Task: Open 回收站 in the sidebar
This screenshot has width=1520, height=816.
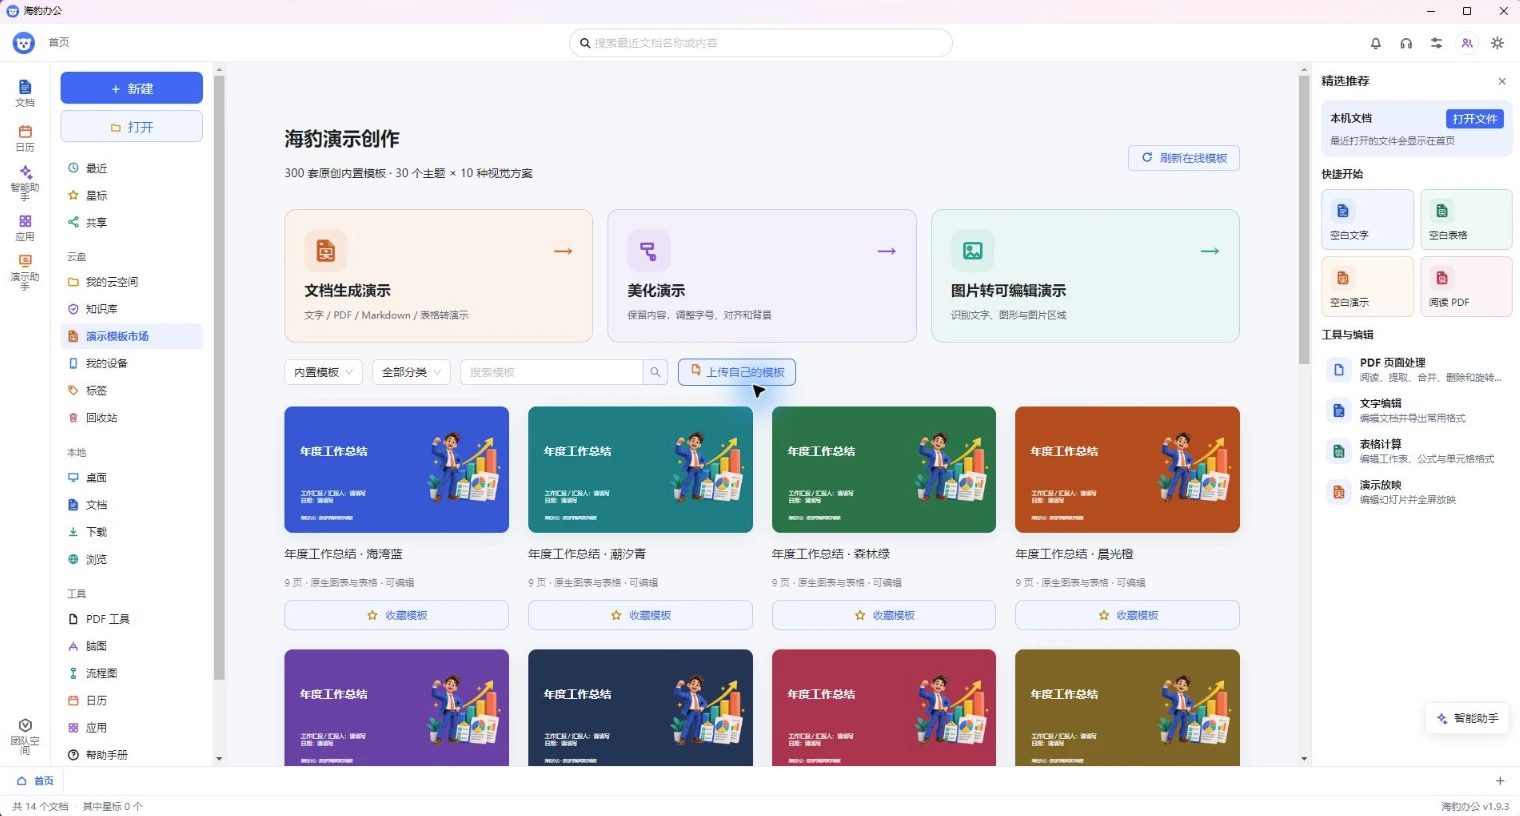Action: point(132,418)
